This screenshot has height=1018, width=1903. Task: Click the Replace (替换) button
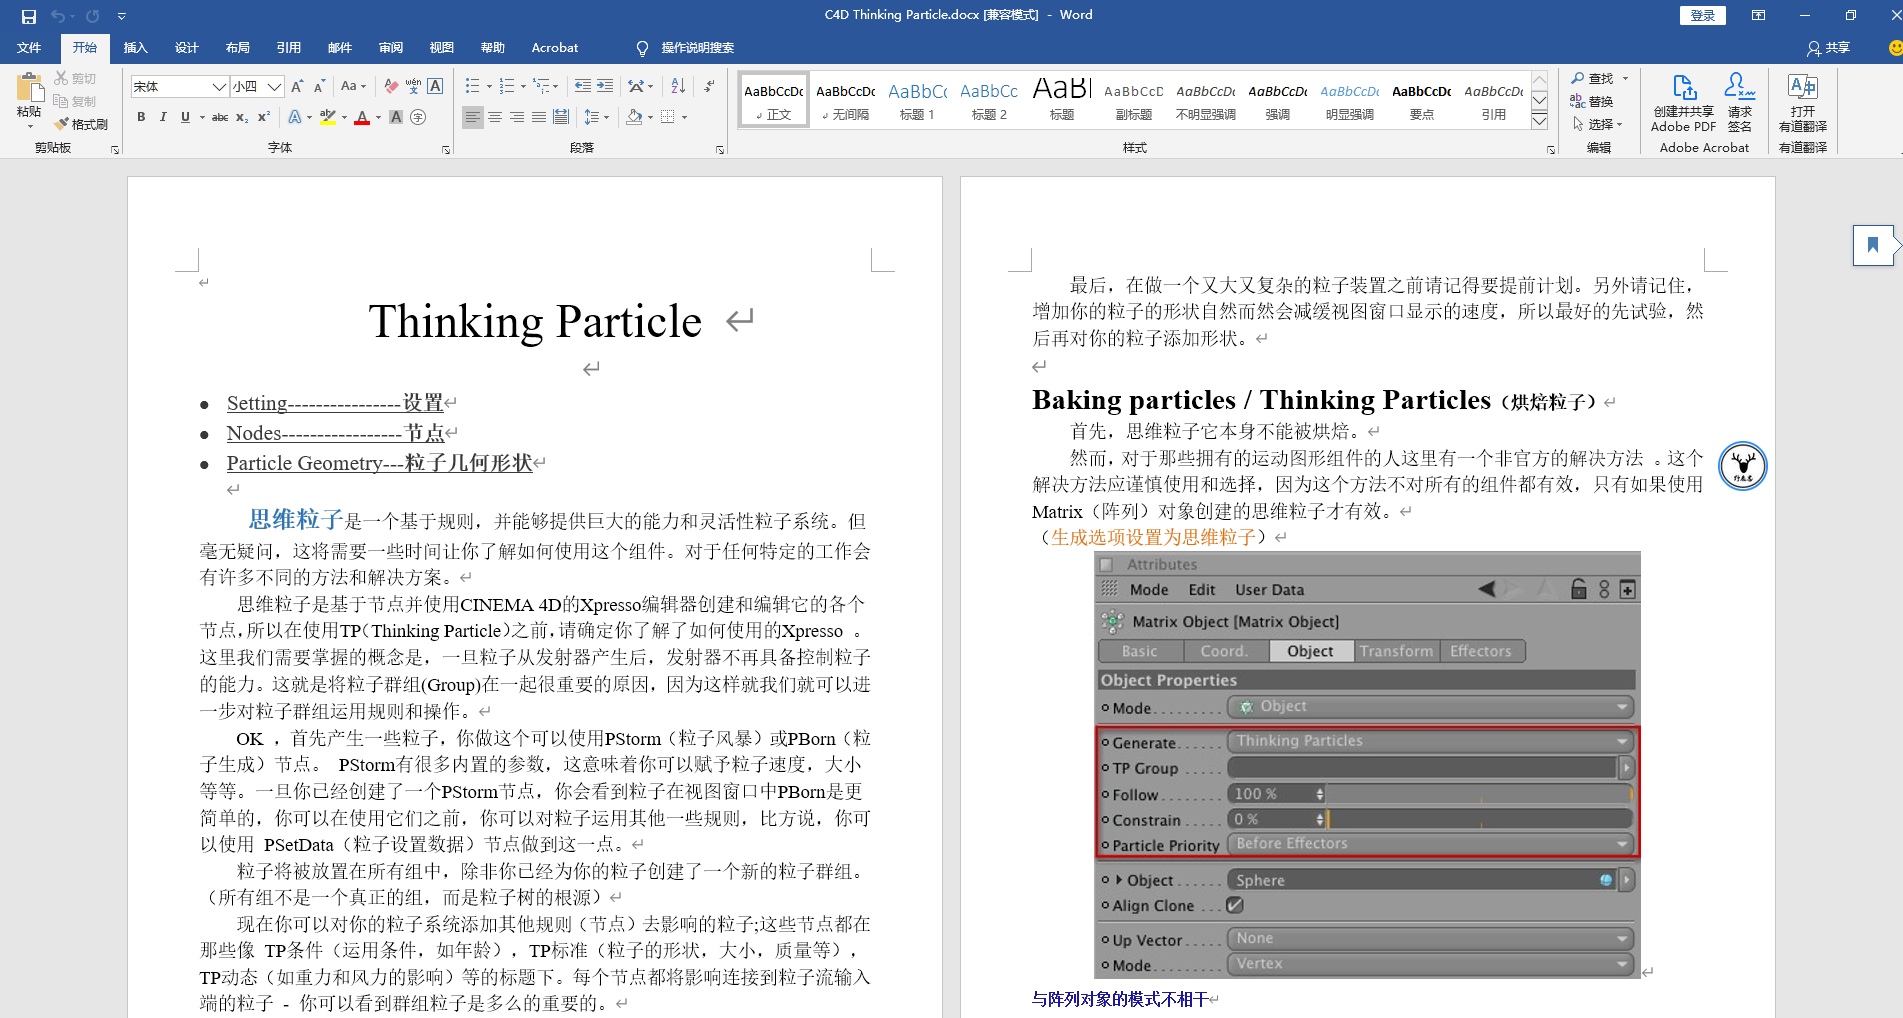(1592, 101)
